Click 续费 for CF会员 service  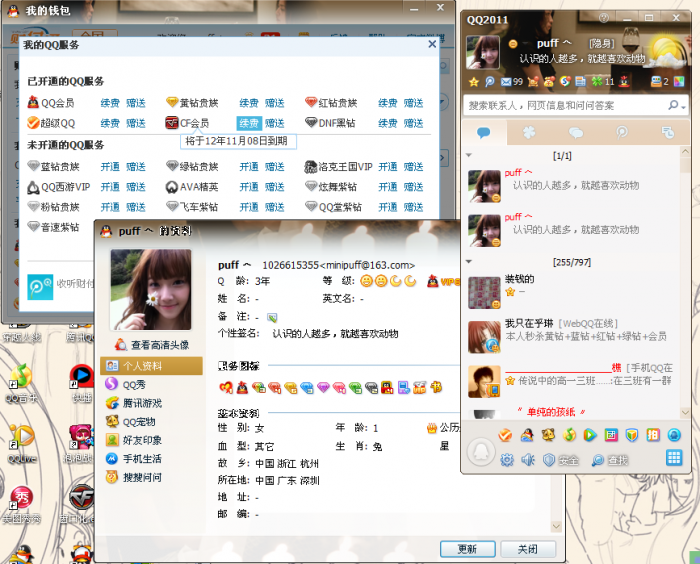coord(249,123)
